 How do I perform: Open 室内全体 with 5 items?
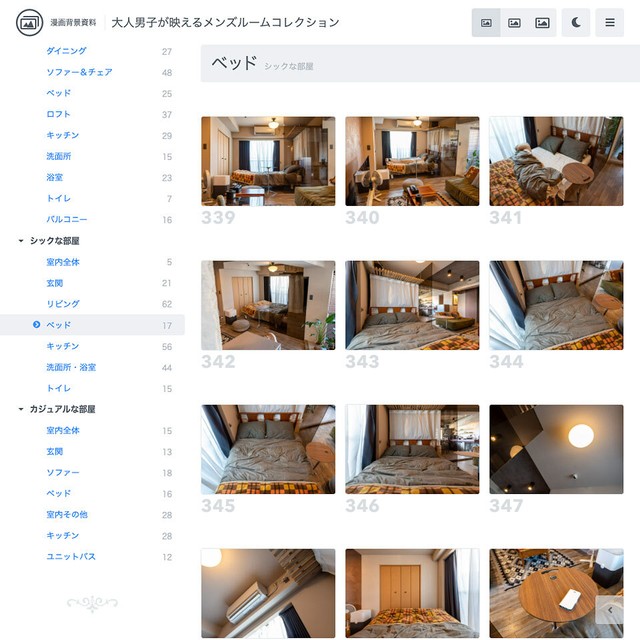(x=63, y=262)
